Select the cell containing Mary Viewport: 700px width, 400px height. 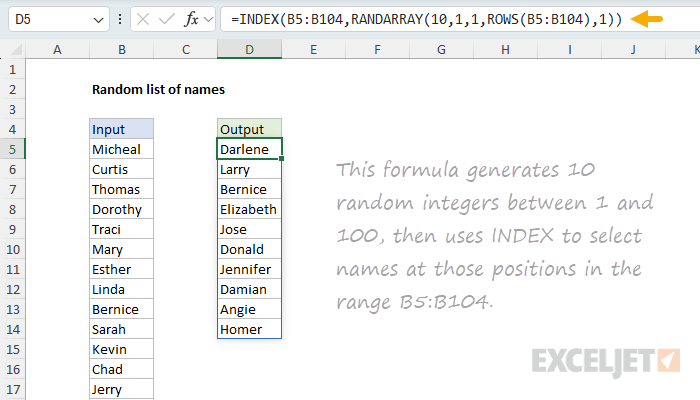[121, 250]
